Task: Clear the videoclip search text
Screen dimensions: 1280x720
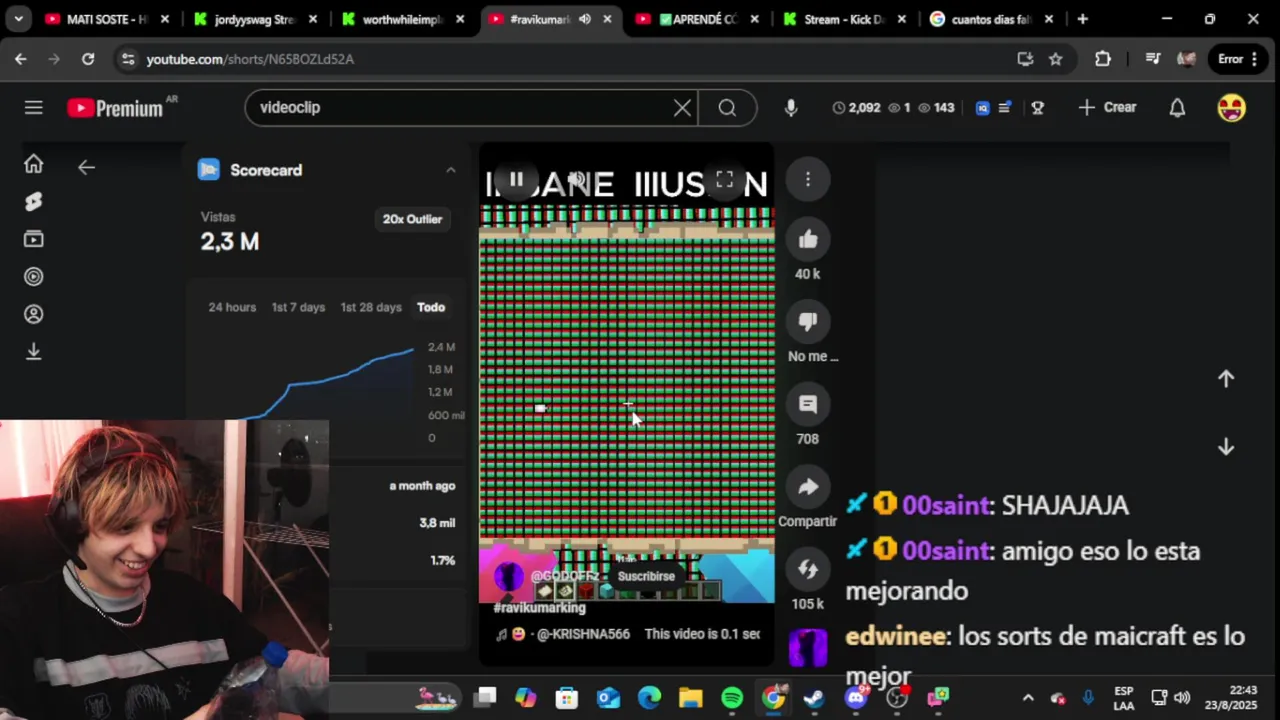Action: click(682, 108)
